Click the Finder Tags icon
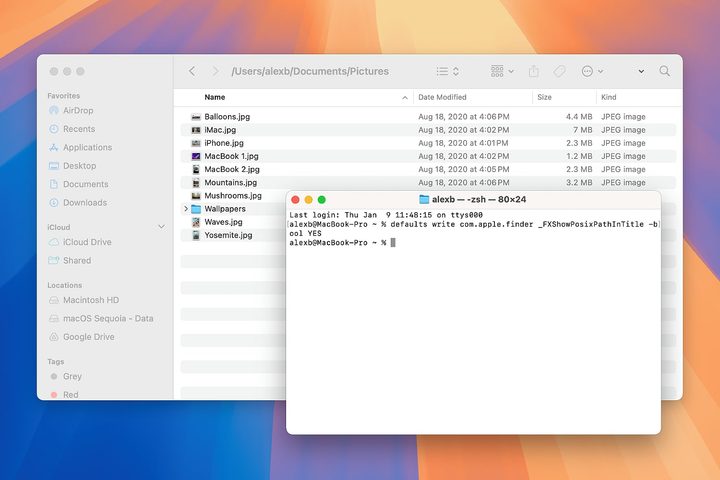 [x=560, y=71]
